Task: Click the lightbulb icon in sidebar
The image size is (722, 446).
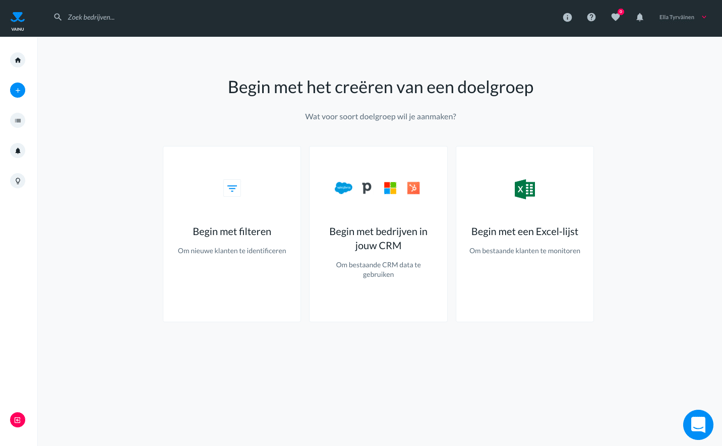Action: (x=17, y=181)
